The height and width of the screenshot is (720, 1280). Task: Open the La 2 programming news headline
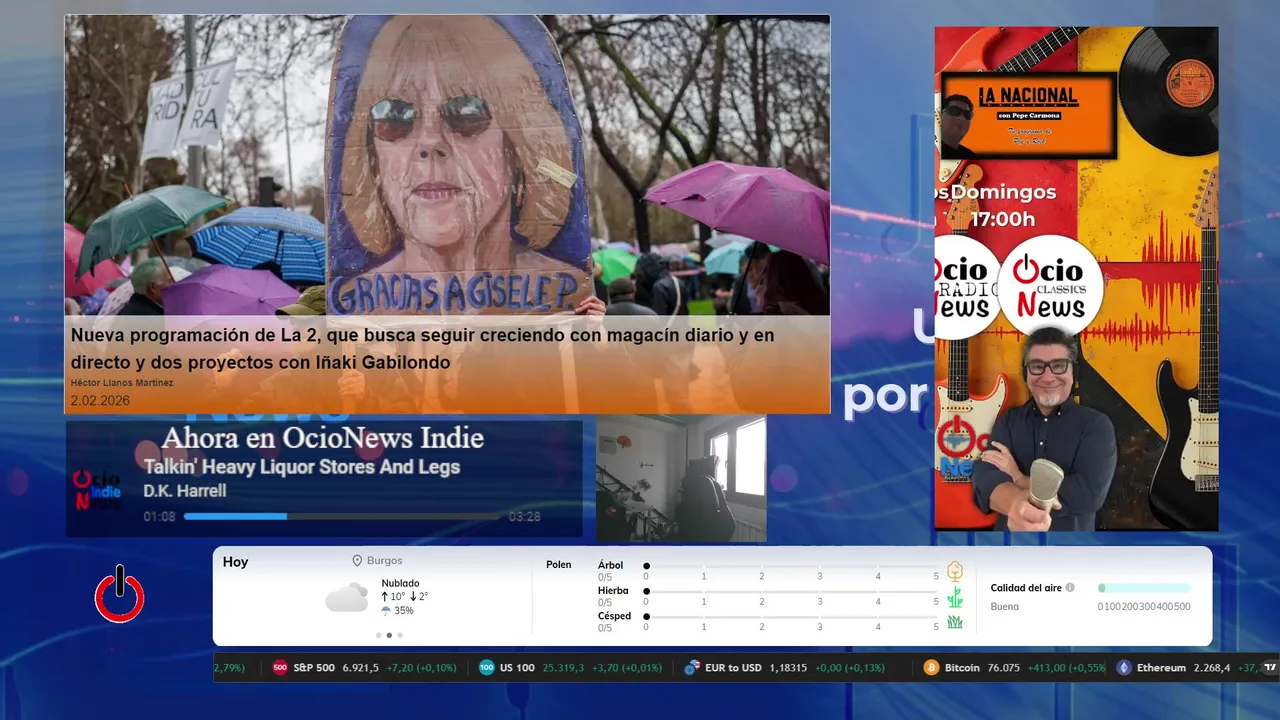[x=422, y=349]
